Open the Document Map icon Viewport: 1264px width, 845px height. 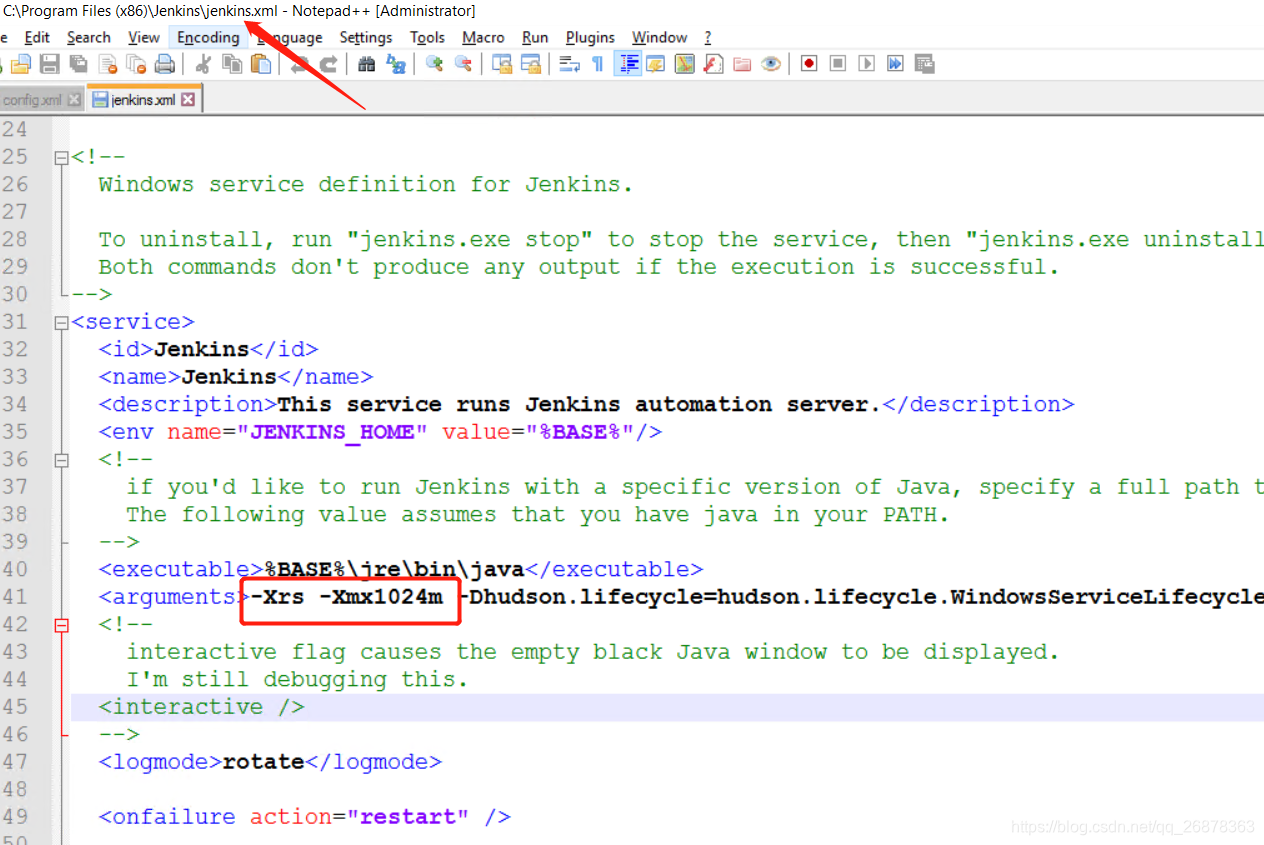[685, 64]
